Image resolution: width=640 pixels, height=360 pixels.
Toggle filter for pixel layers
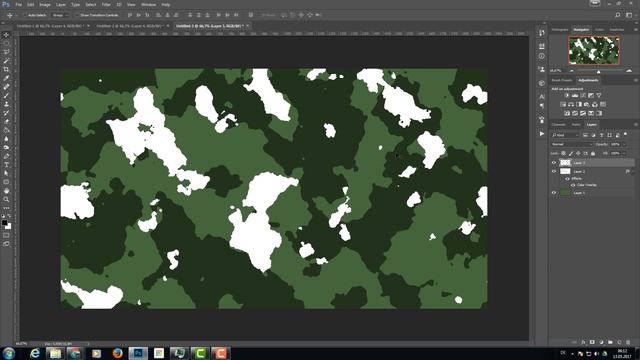click(x=585, y=135)
